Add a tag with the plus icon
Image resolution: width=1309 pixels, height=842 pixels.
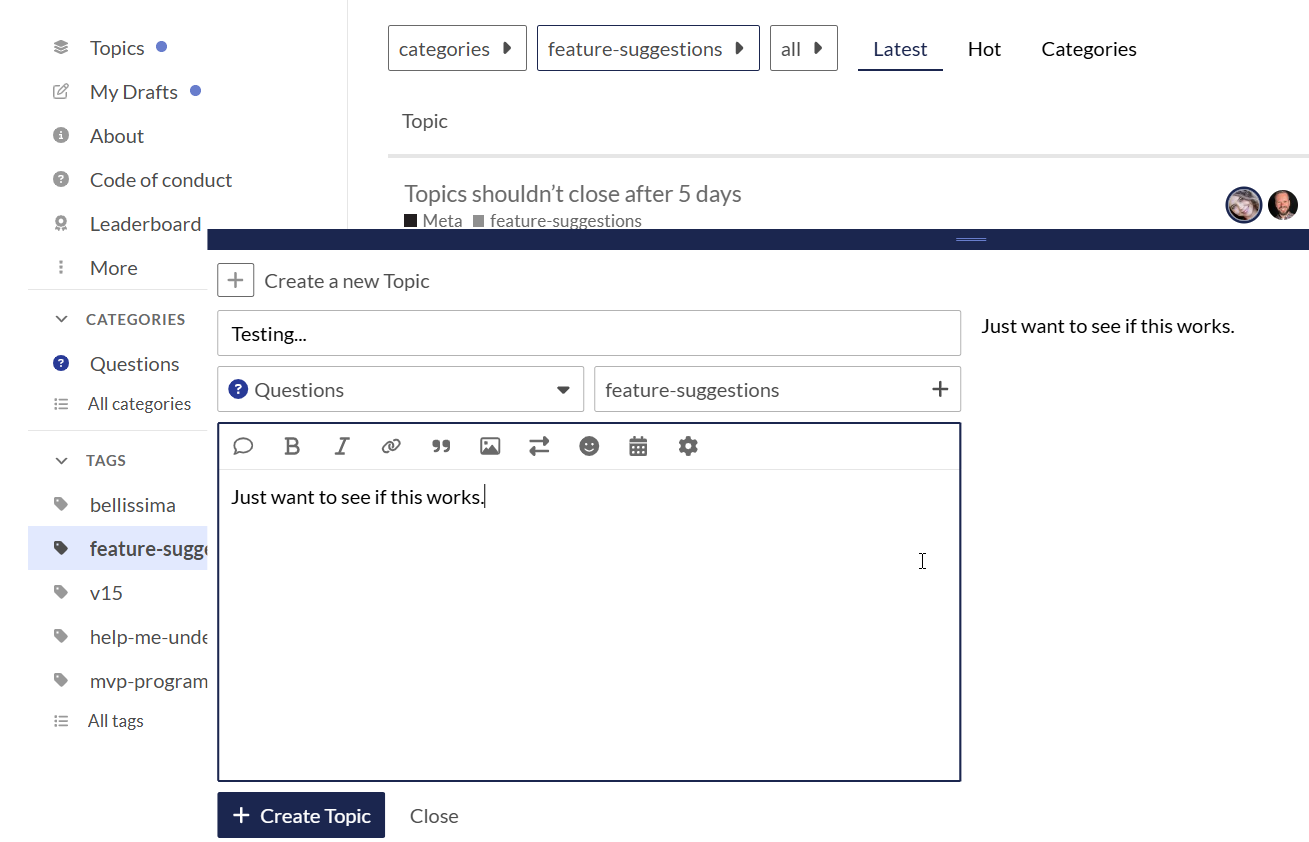coord(940,389)
